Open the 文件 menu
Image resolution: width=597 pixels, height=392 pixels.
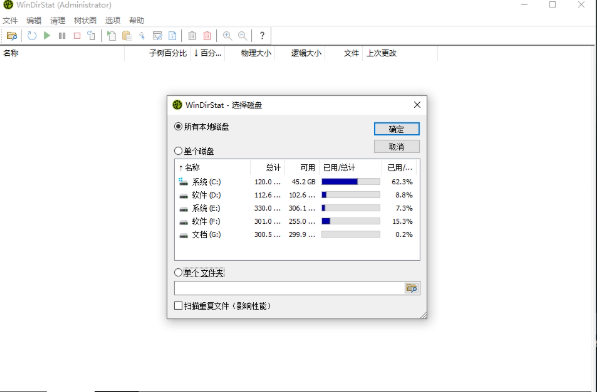pos(10,21)
